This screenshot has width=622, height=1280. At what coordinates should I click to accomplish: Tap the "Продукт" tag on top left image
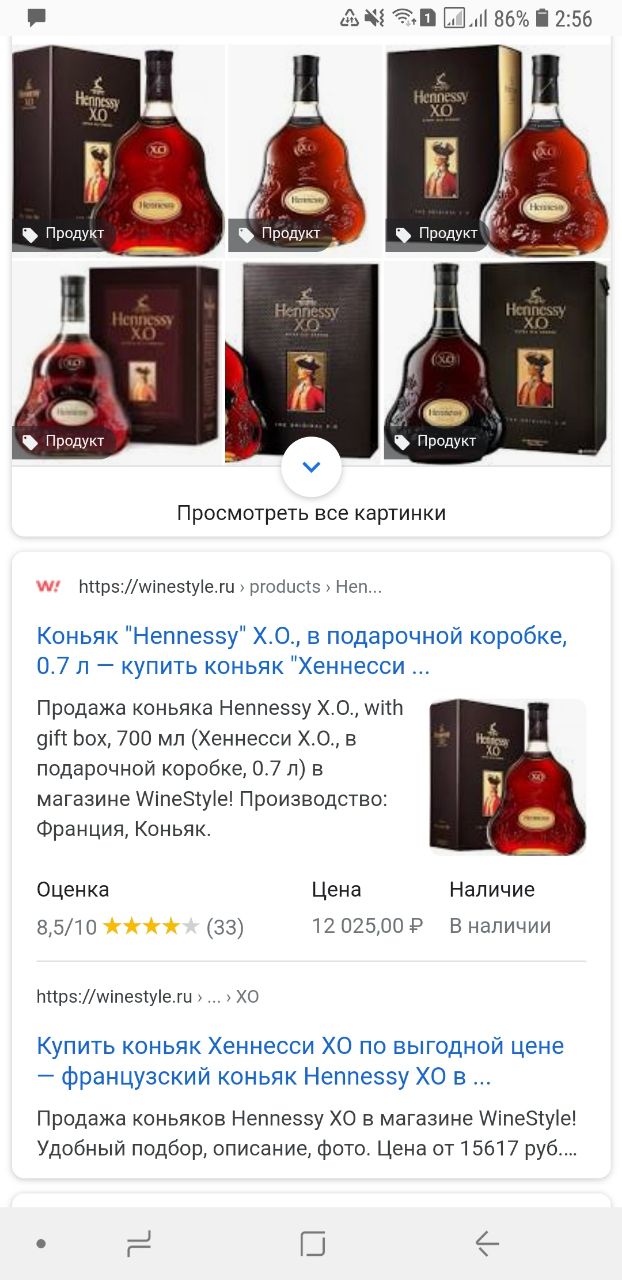tap(63, 234)
